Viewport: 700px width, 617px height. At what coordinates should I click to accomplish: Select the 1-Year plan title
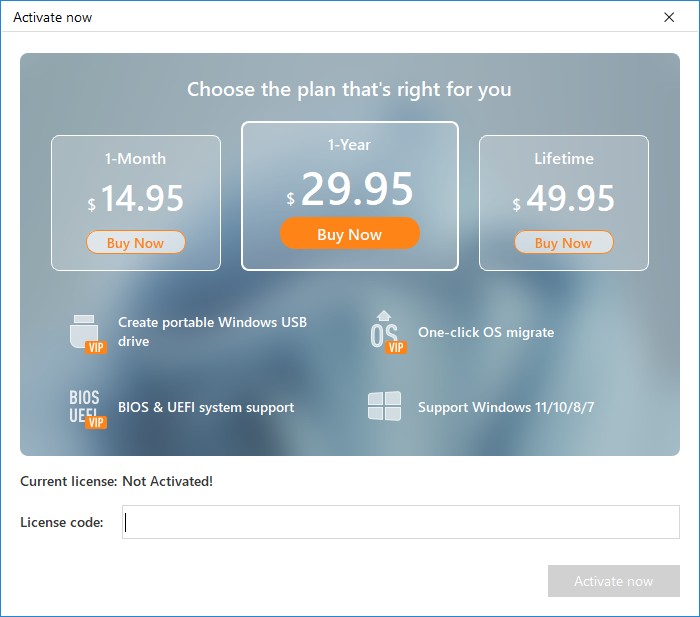click(x=349, y=145)
